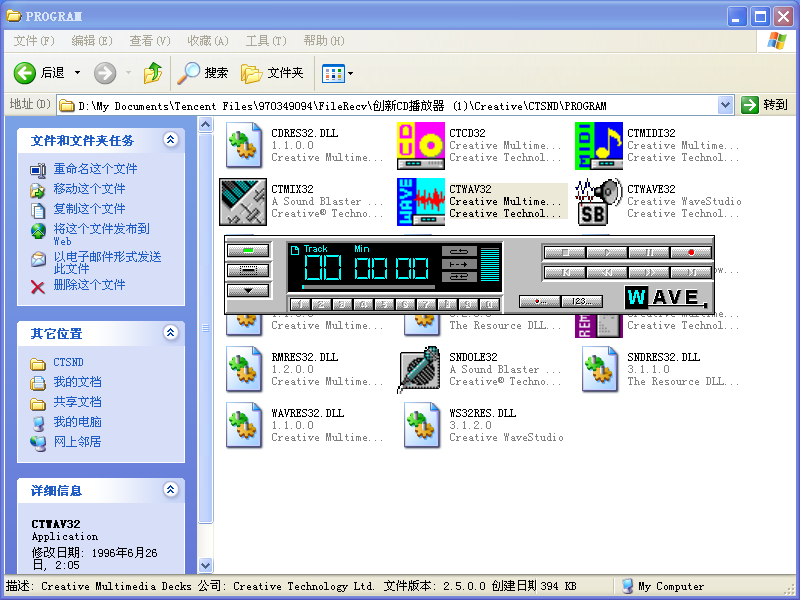This screenshot has height=600, width=800.
Task: Select the WS32RES.DLL file icon
Action: coord(420,425)
